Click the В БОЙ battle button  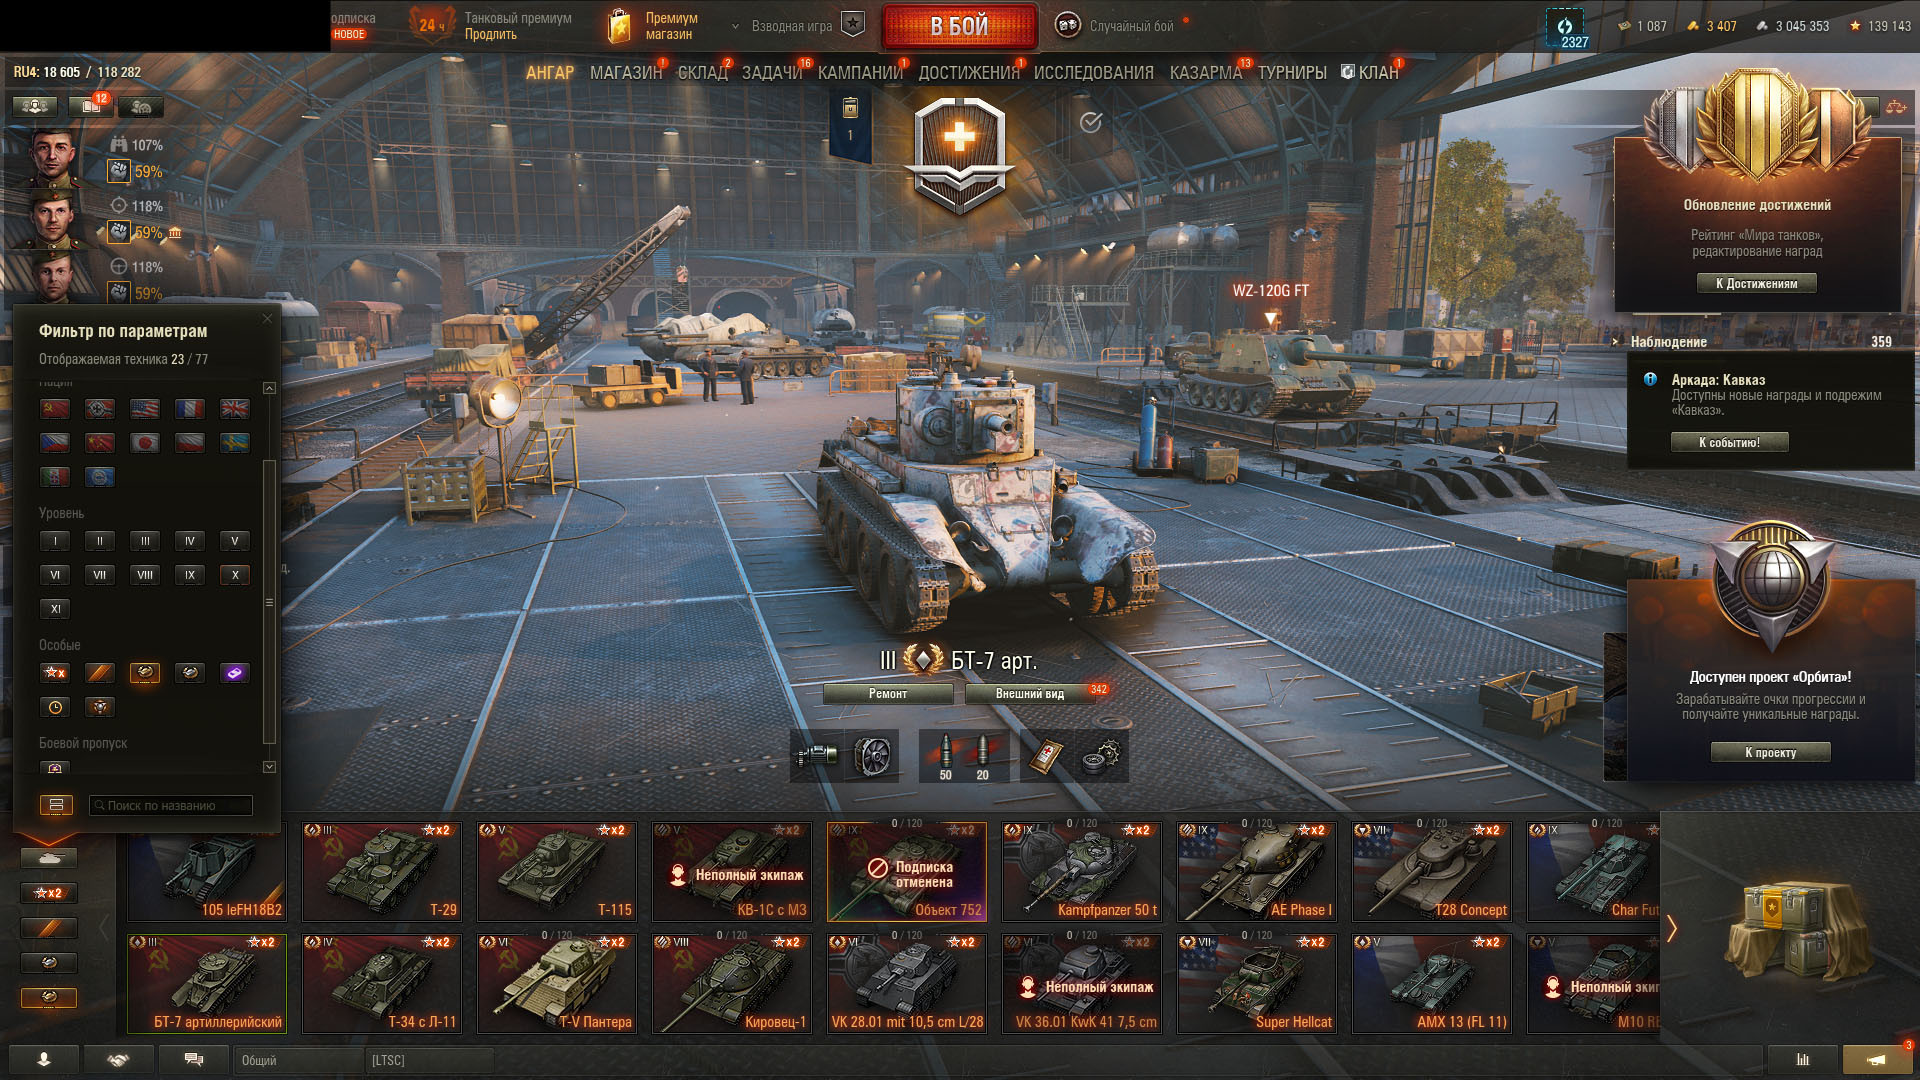[x=959, y=27]
